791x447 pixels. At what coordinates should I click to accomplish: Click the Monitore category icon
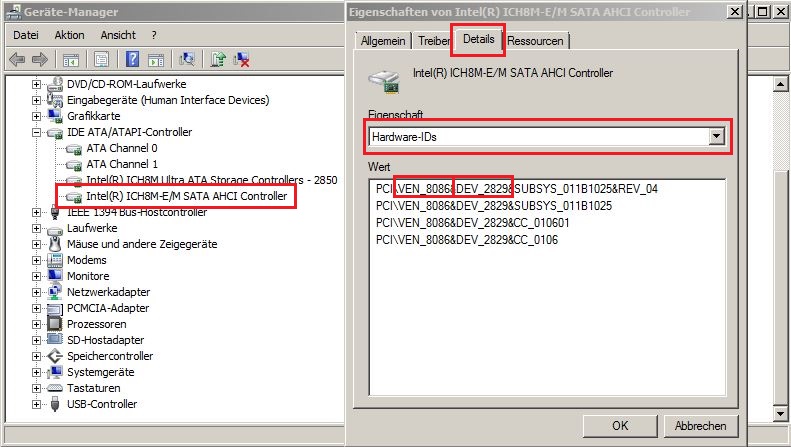[x=54, y=276]
